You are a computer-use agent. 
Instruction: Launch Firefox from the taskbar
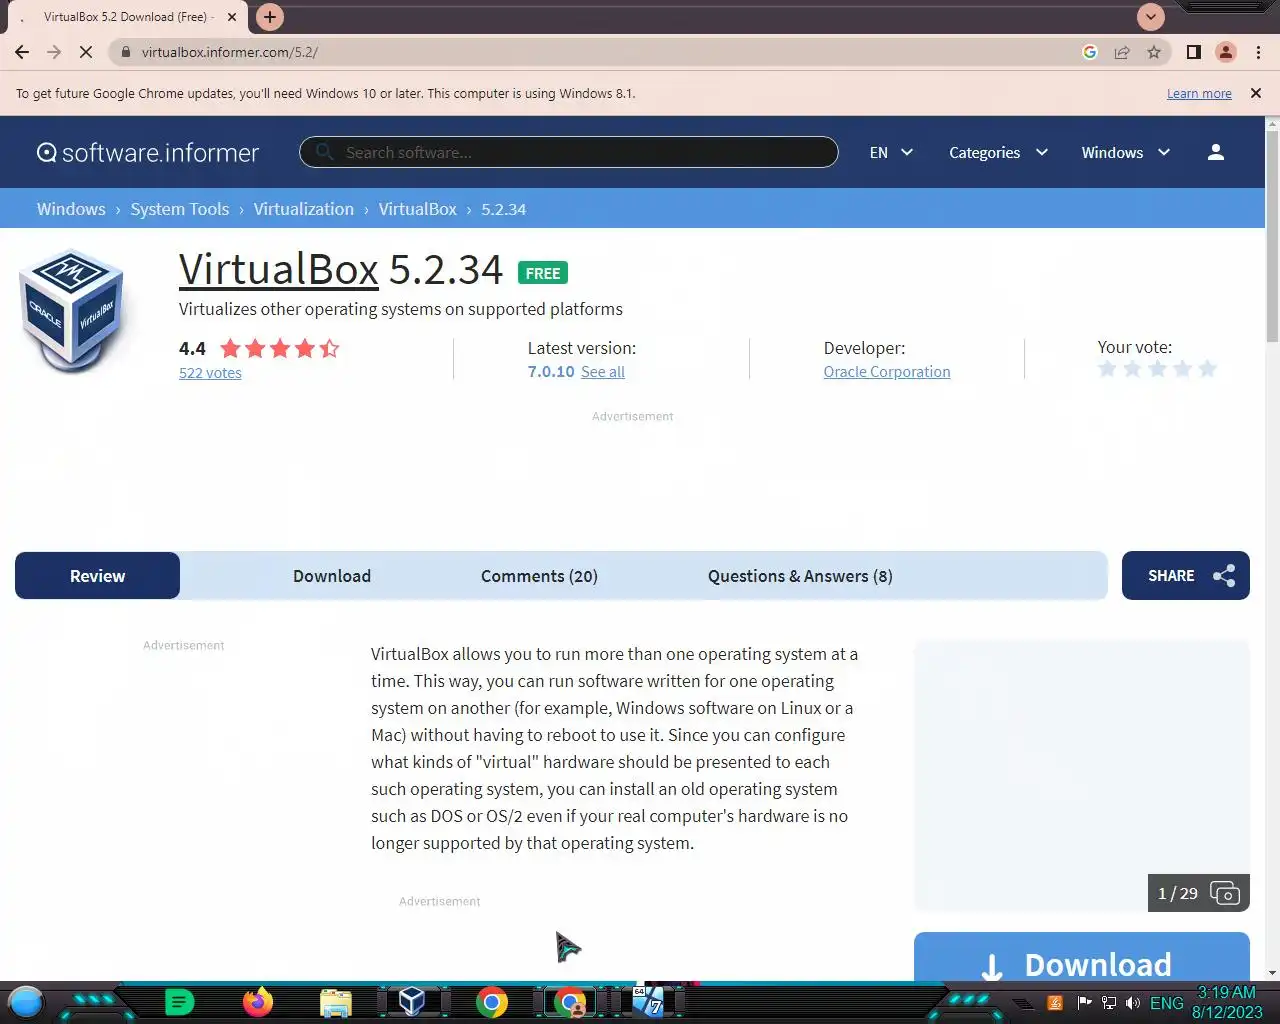[258, 1001]
